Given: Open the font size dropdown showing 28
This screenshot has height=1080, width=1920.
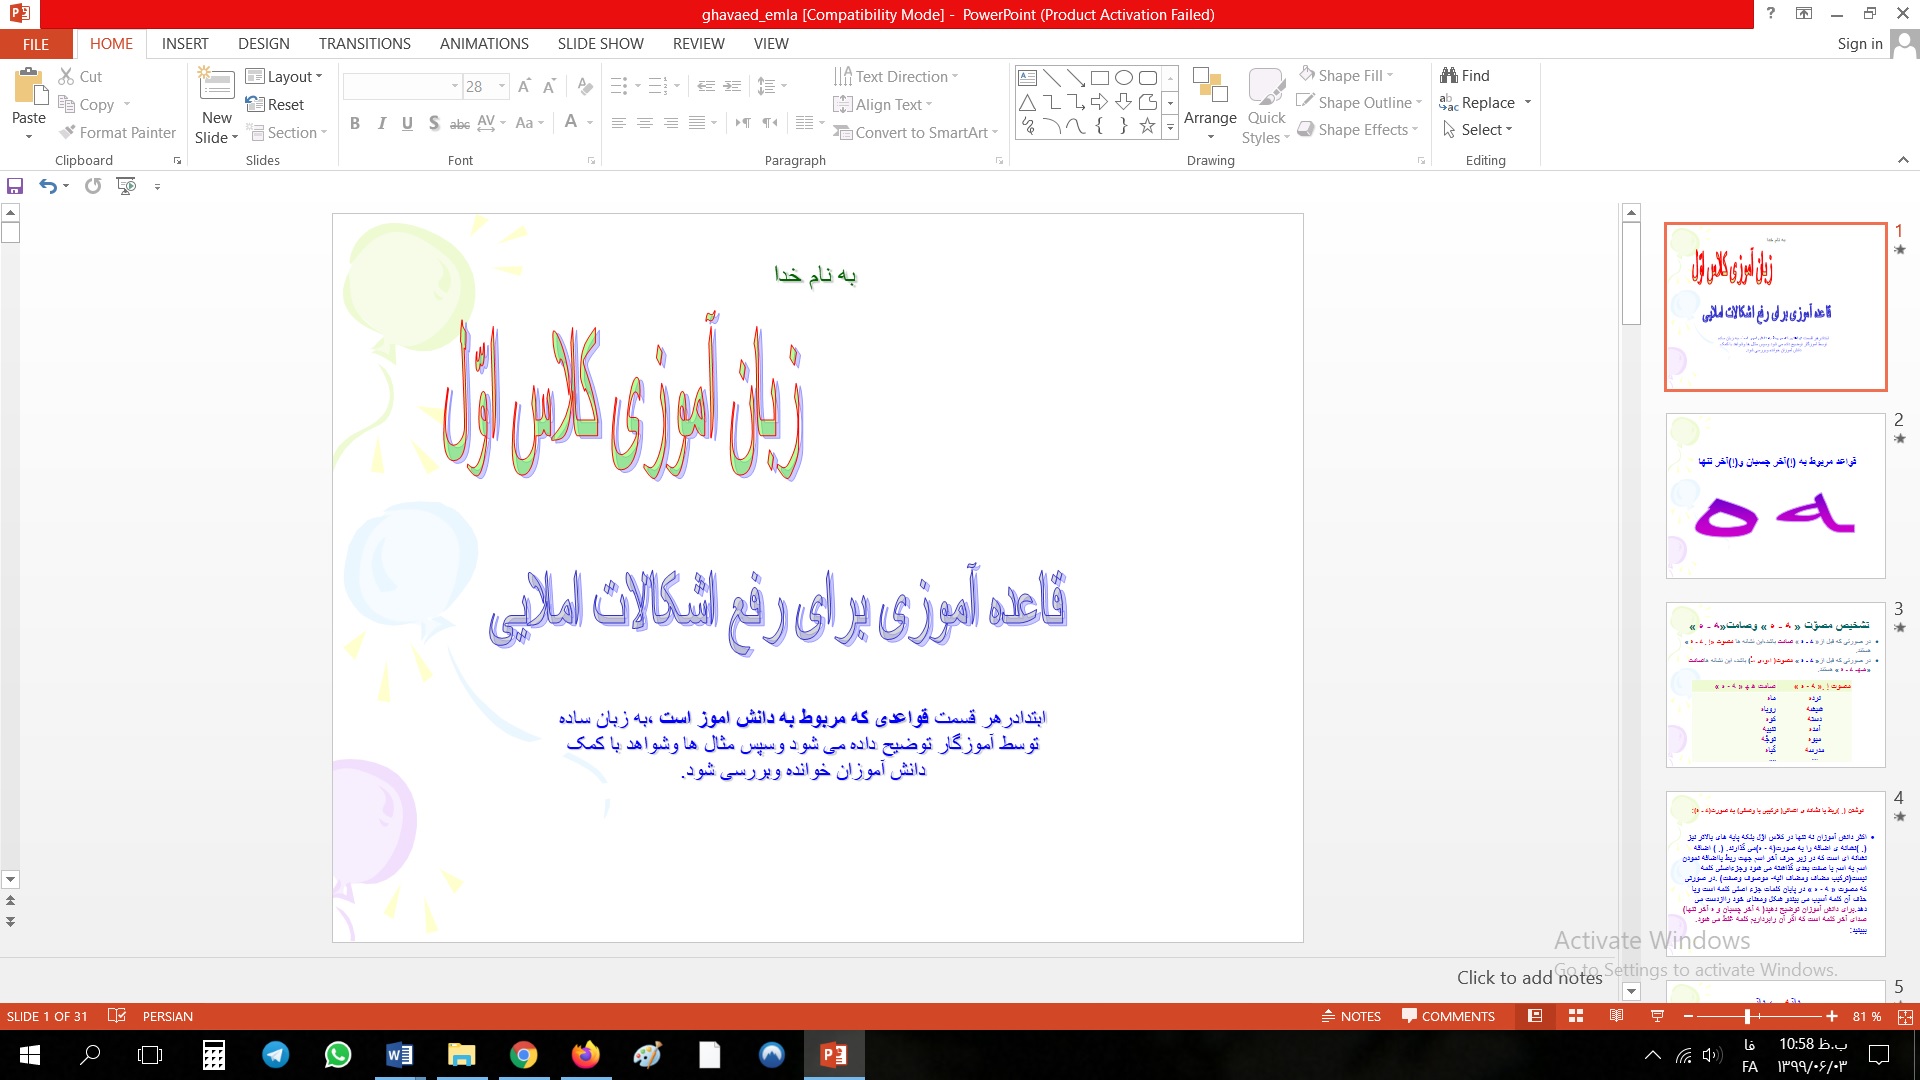Looking at the screenshot, I should [502, 87].
